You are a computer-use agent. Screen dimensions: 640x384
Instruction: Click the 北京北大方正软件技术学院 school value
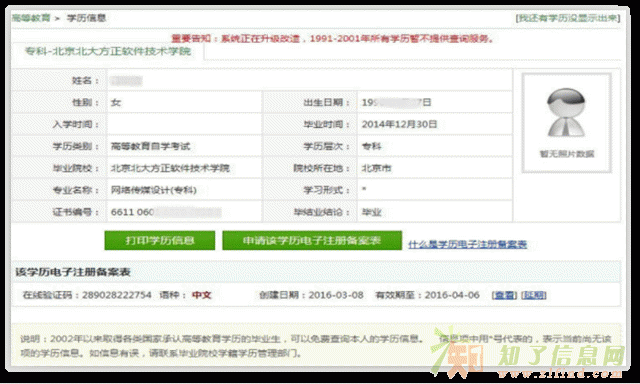[170, 168]
